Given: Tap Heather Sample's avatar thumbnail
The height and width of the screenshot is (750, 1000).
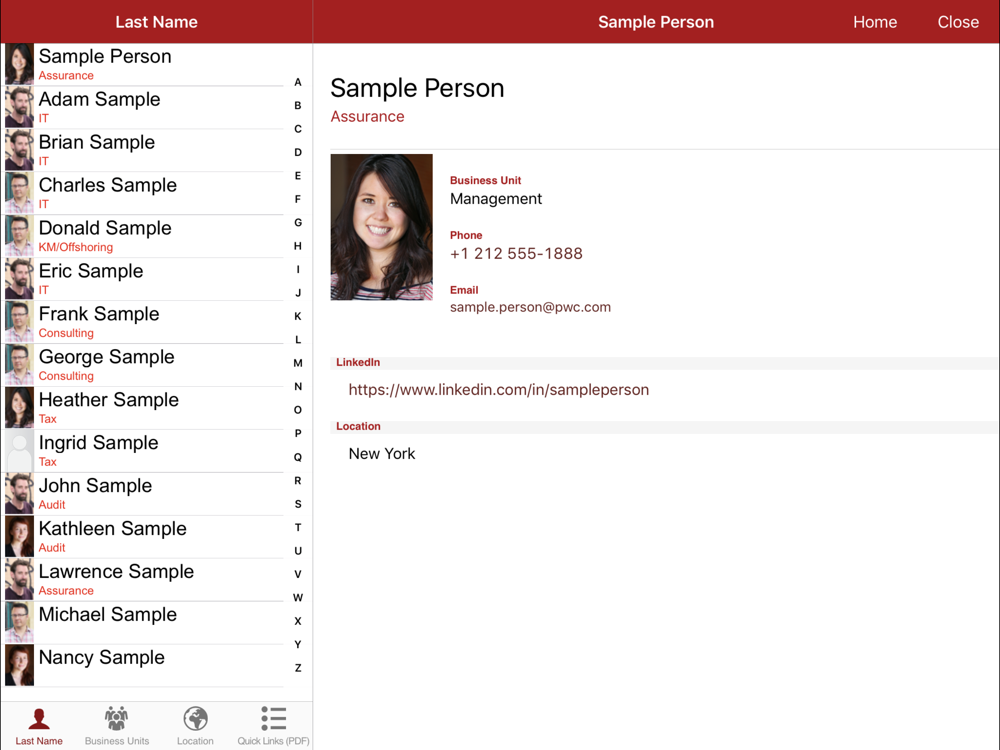Looking at the screenshot, I should [x=19, y=408].
